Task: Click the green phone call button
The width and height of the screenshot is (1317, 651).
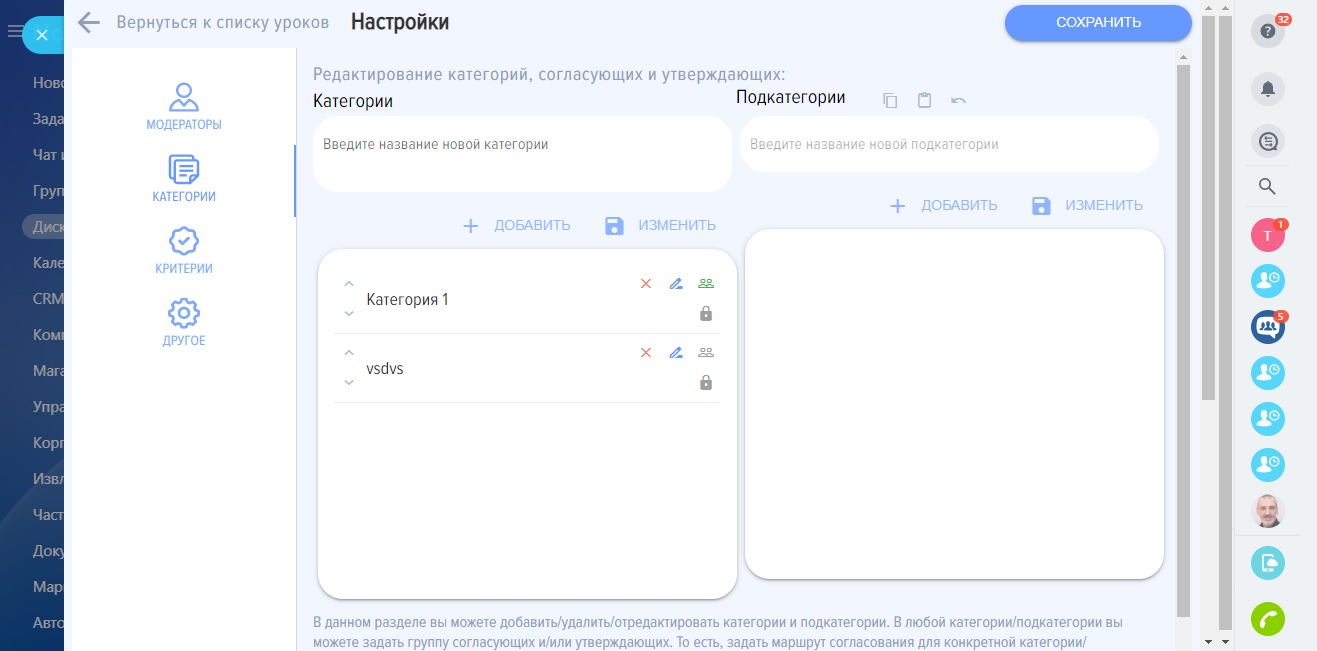Action: pos(1268,619)
